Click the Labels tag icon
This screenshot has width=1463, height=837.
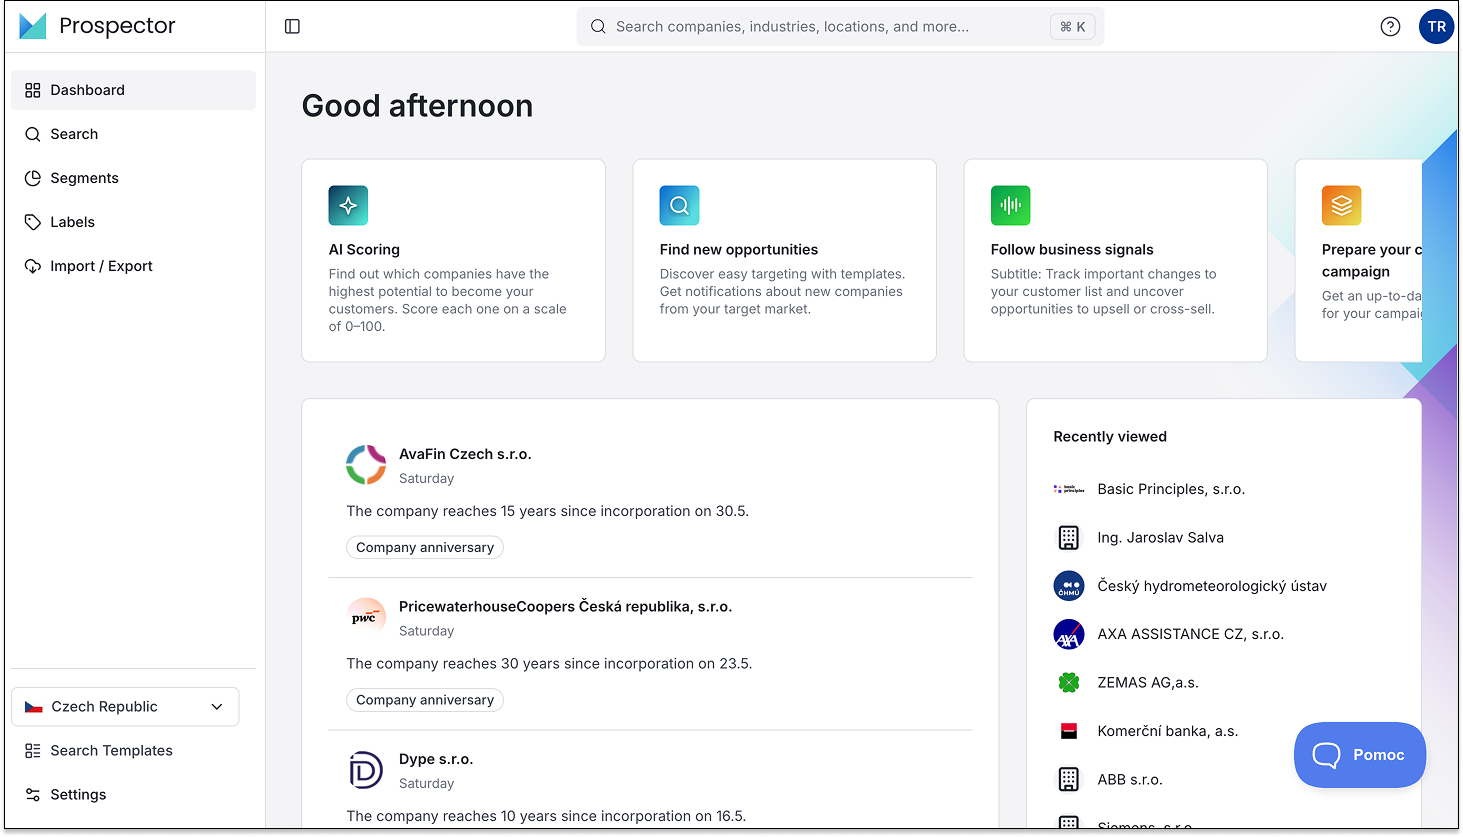pyautogui.click(x=33, y=222)
